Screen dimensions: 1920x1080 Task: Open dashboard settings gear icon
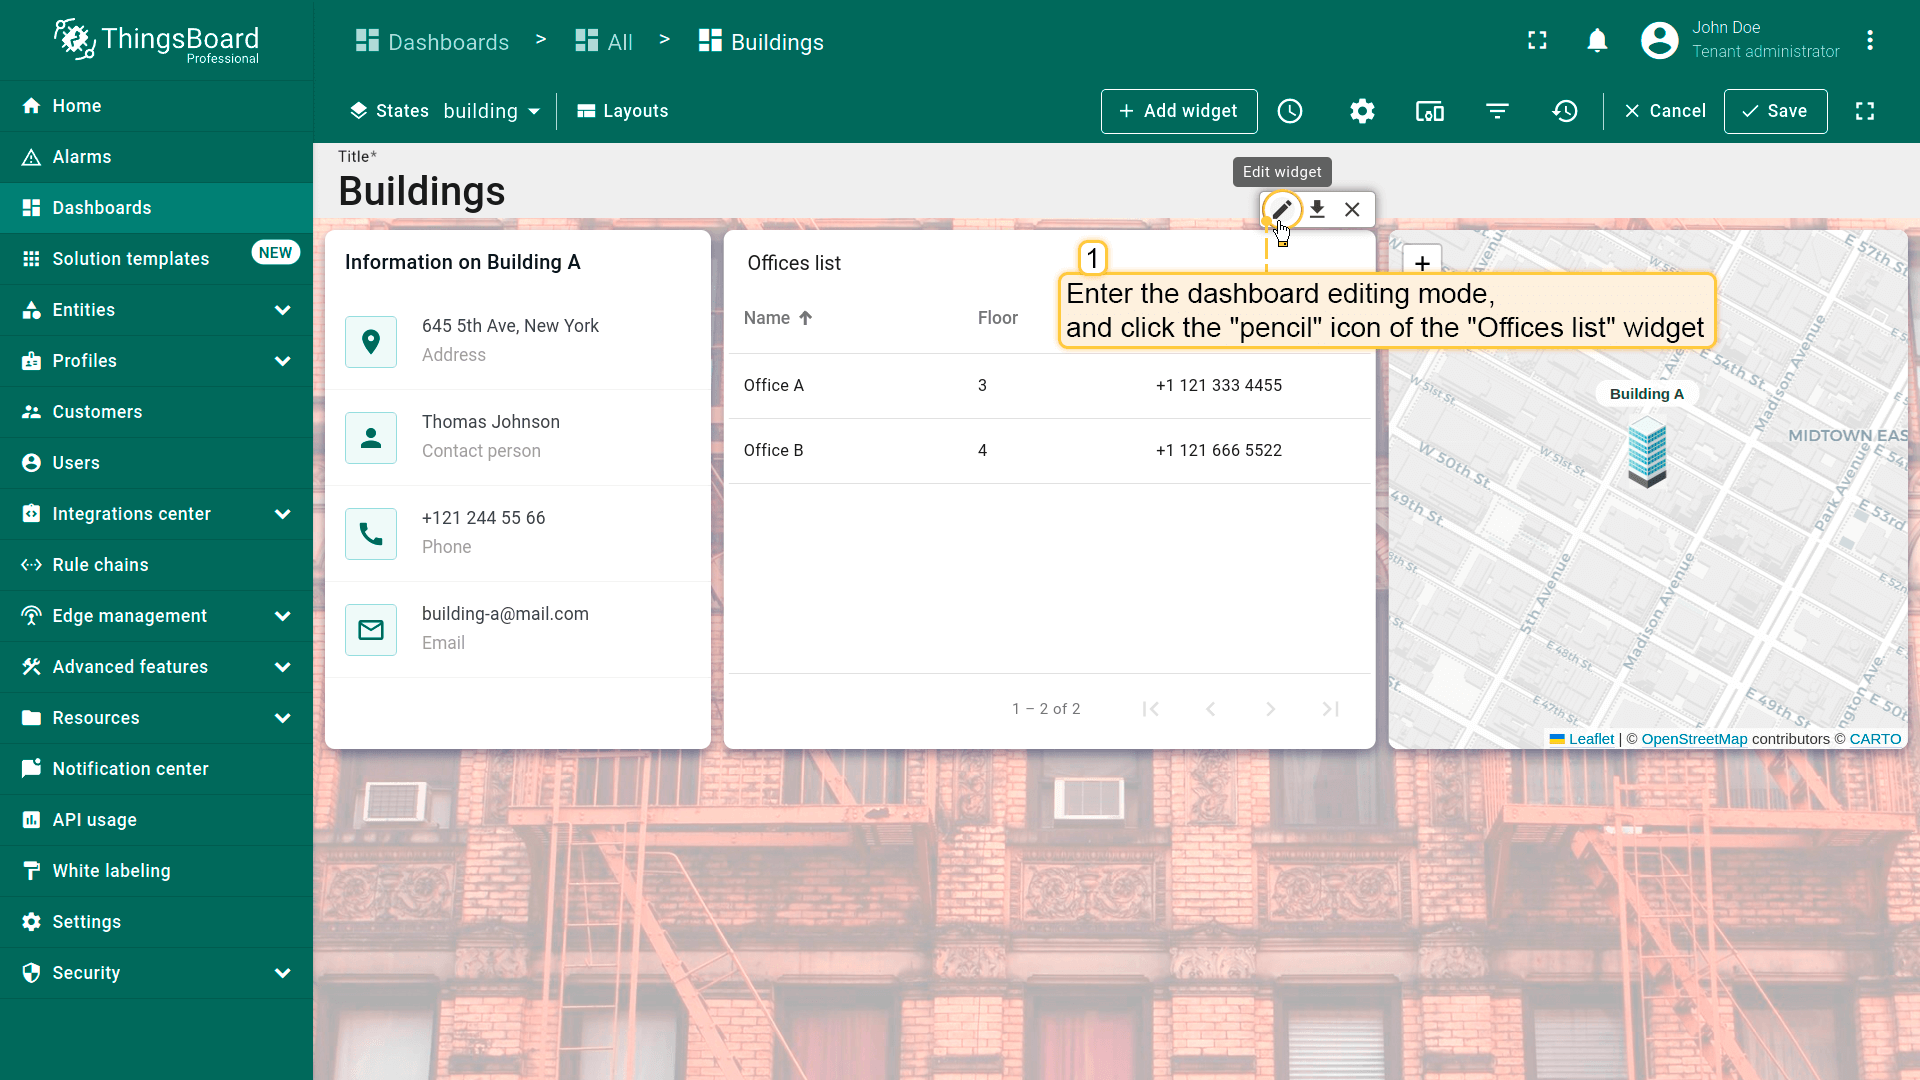[1362, 111]
